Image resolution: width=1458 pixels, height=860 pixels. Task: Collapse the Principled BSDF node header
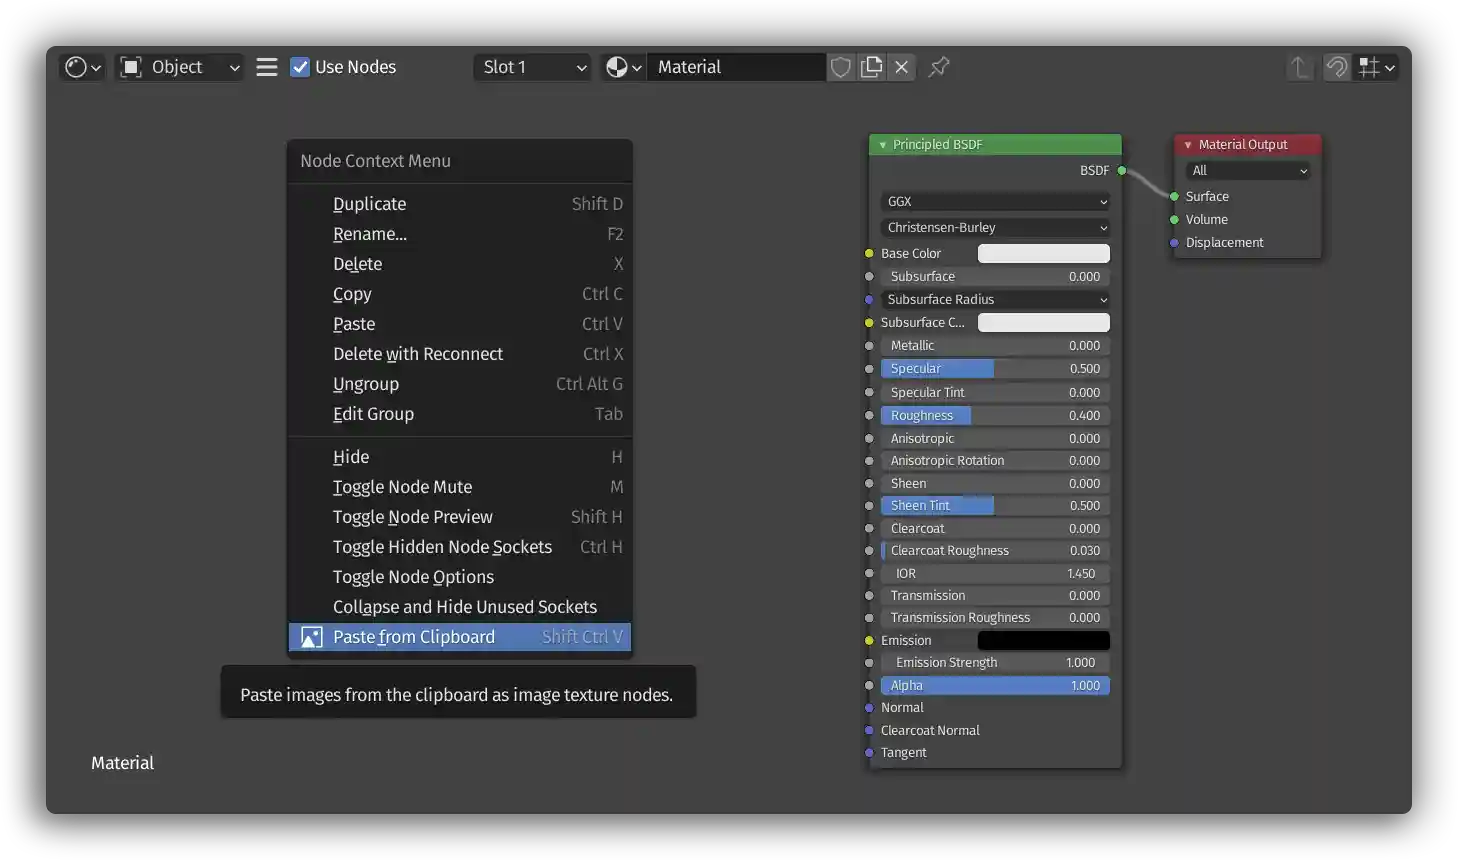[x=881, y=144]
